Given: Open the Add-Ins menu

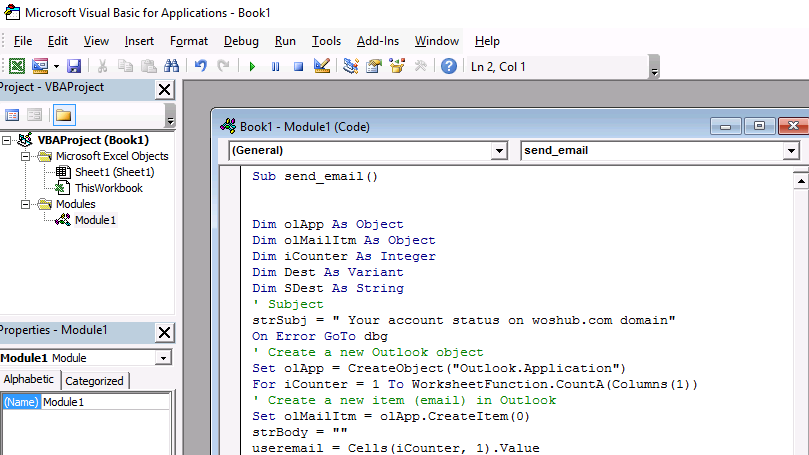Looking at the screenshot, I should tap(378, 41).
